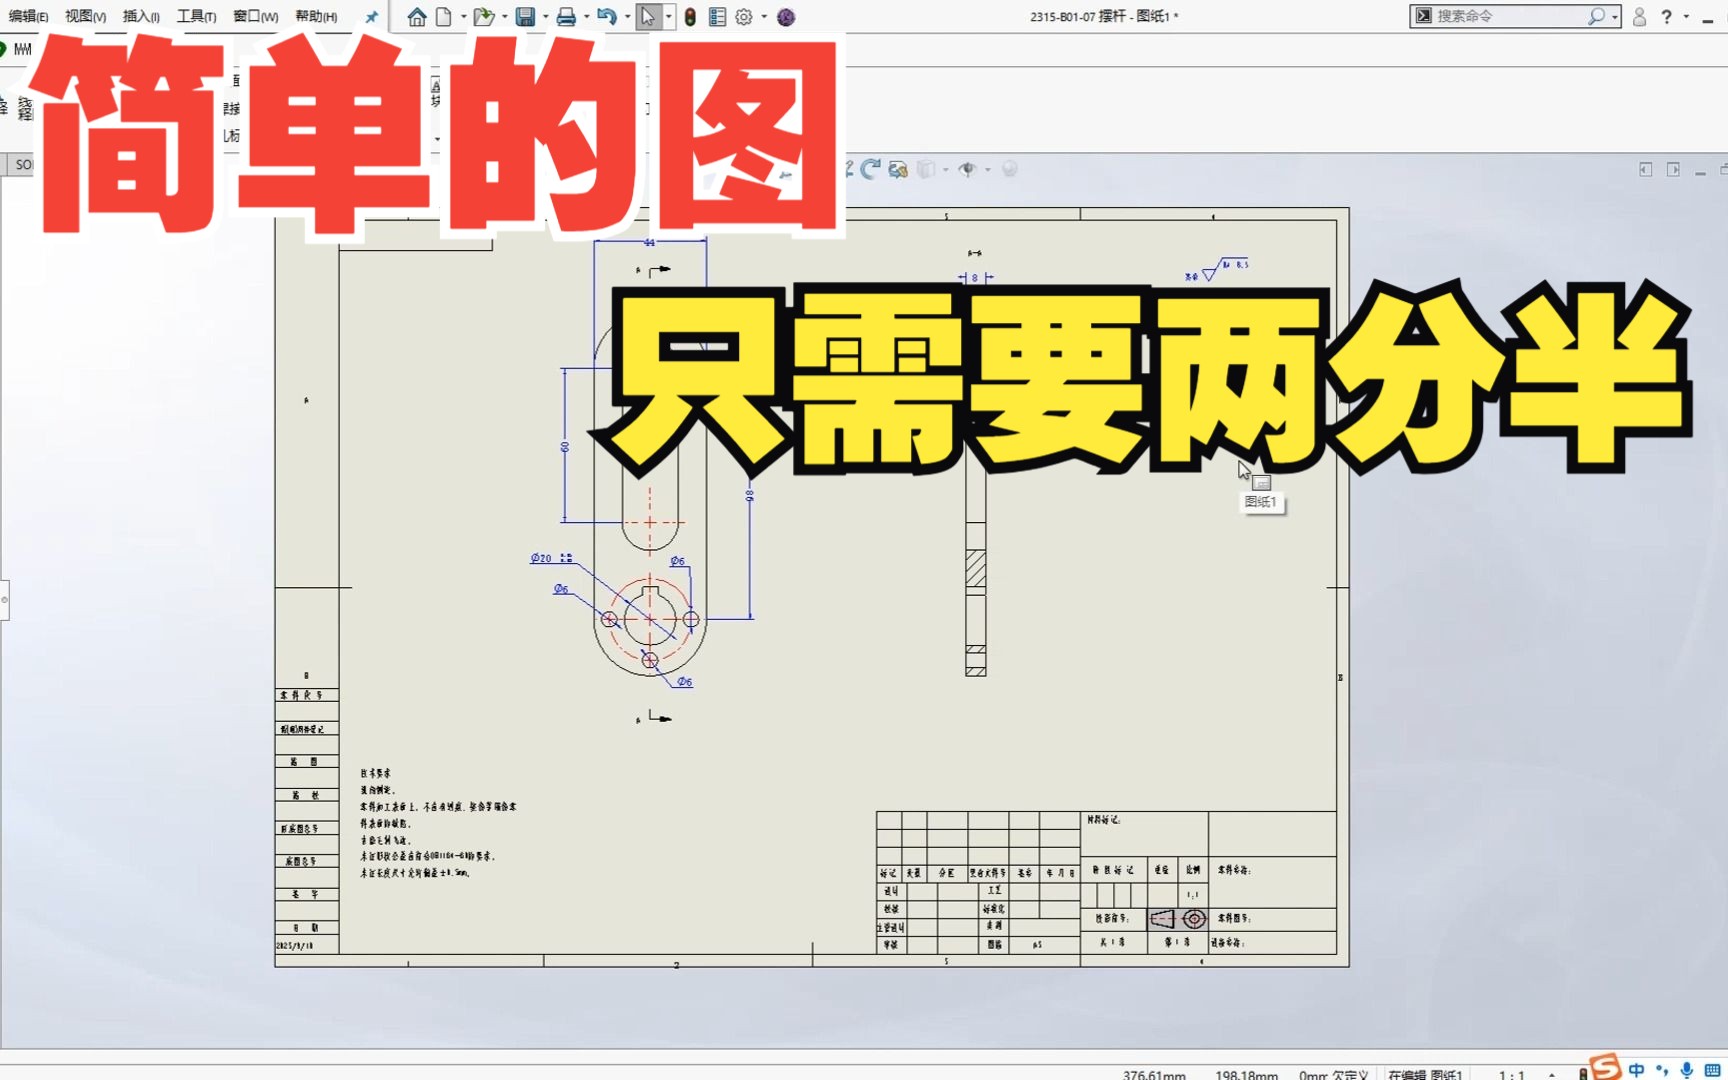Open the 窗口(W) Window menu
This screenshot has height=1080, width=1728.
click(x=255, y=16)
